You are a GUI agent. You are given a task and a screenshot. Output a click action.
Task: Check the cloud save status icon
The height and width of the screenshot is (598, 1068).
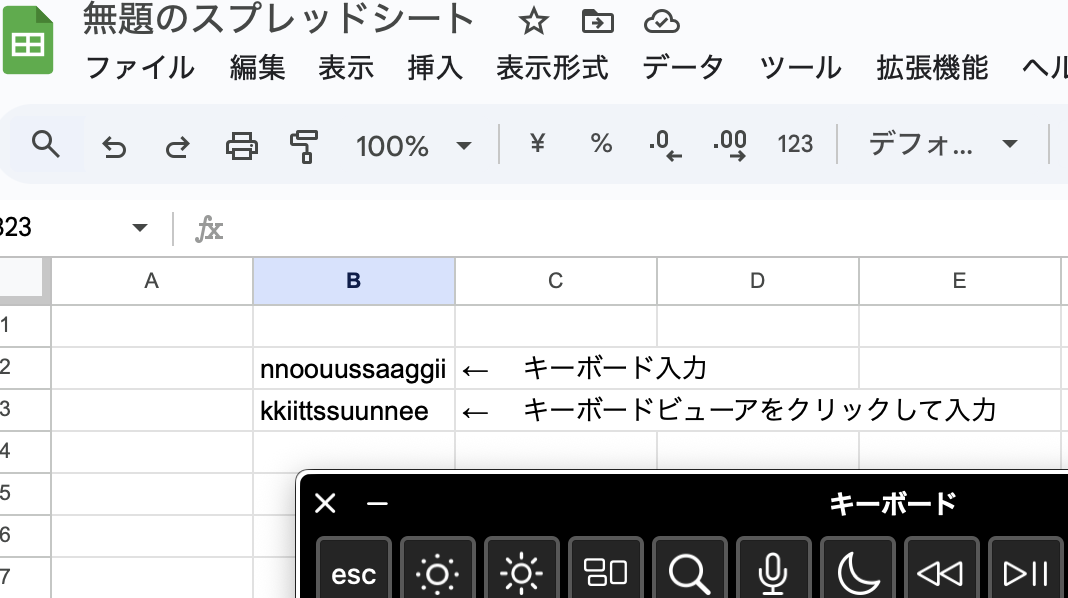coord(661,21)
